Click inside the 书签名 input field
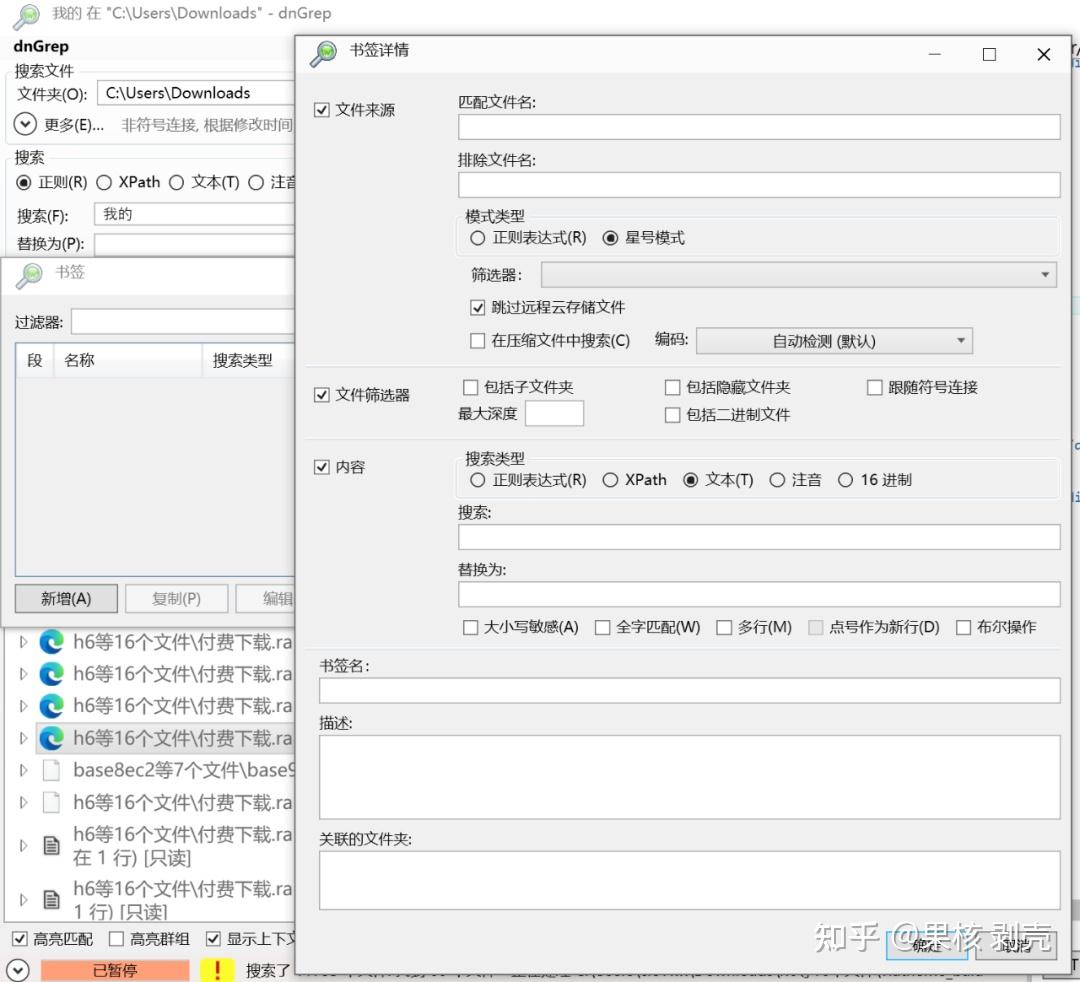Screen dimensions: 1080x982 (x=688, y=690)
